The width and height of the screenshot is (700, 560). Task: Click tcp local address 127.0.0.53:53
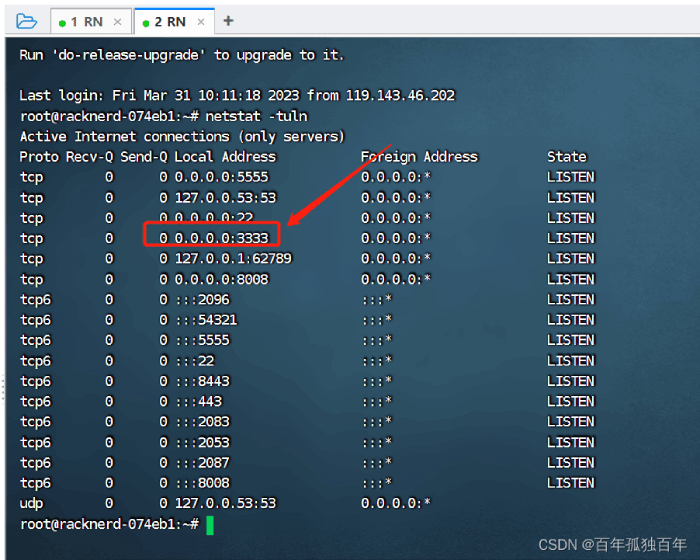pyautogui.click(x=225, y=197)
